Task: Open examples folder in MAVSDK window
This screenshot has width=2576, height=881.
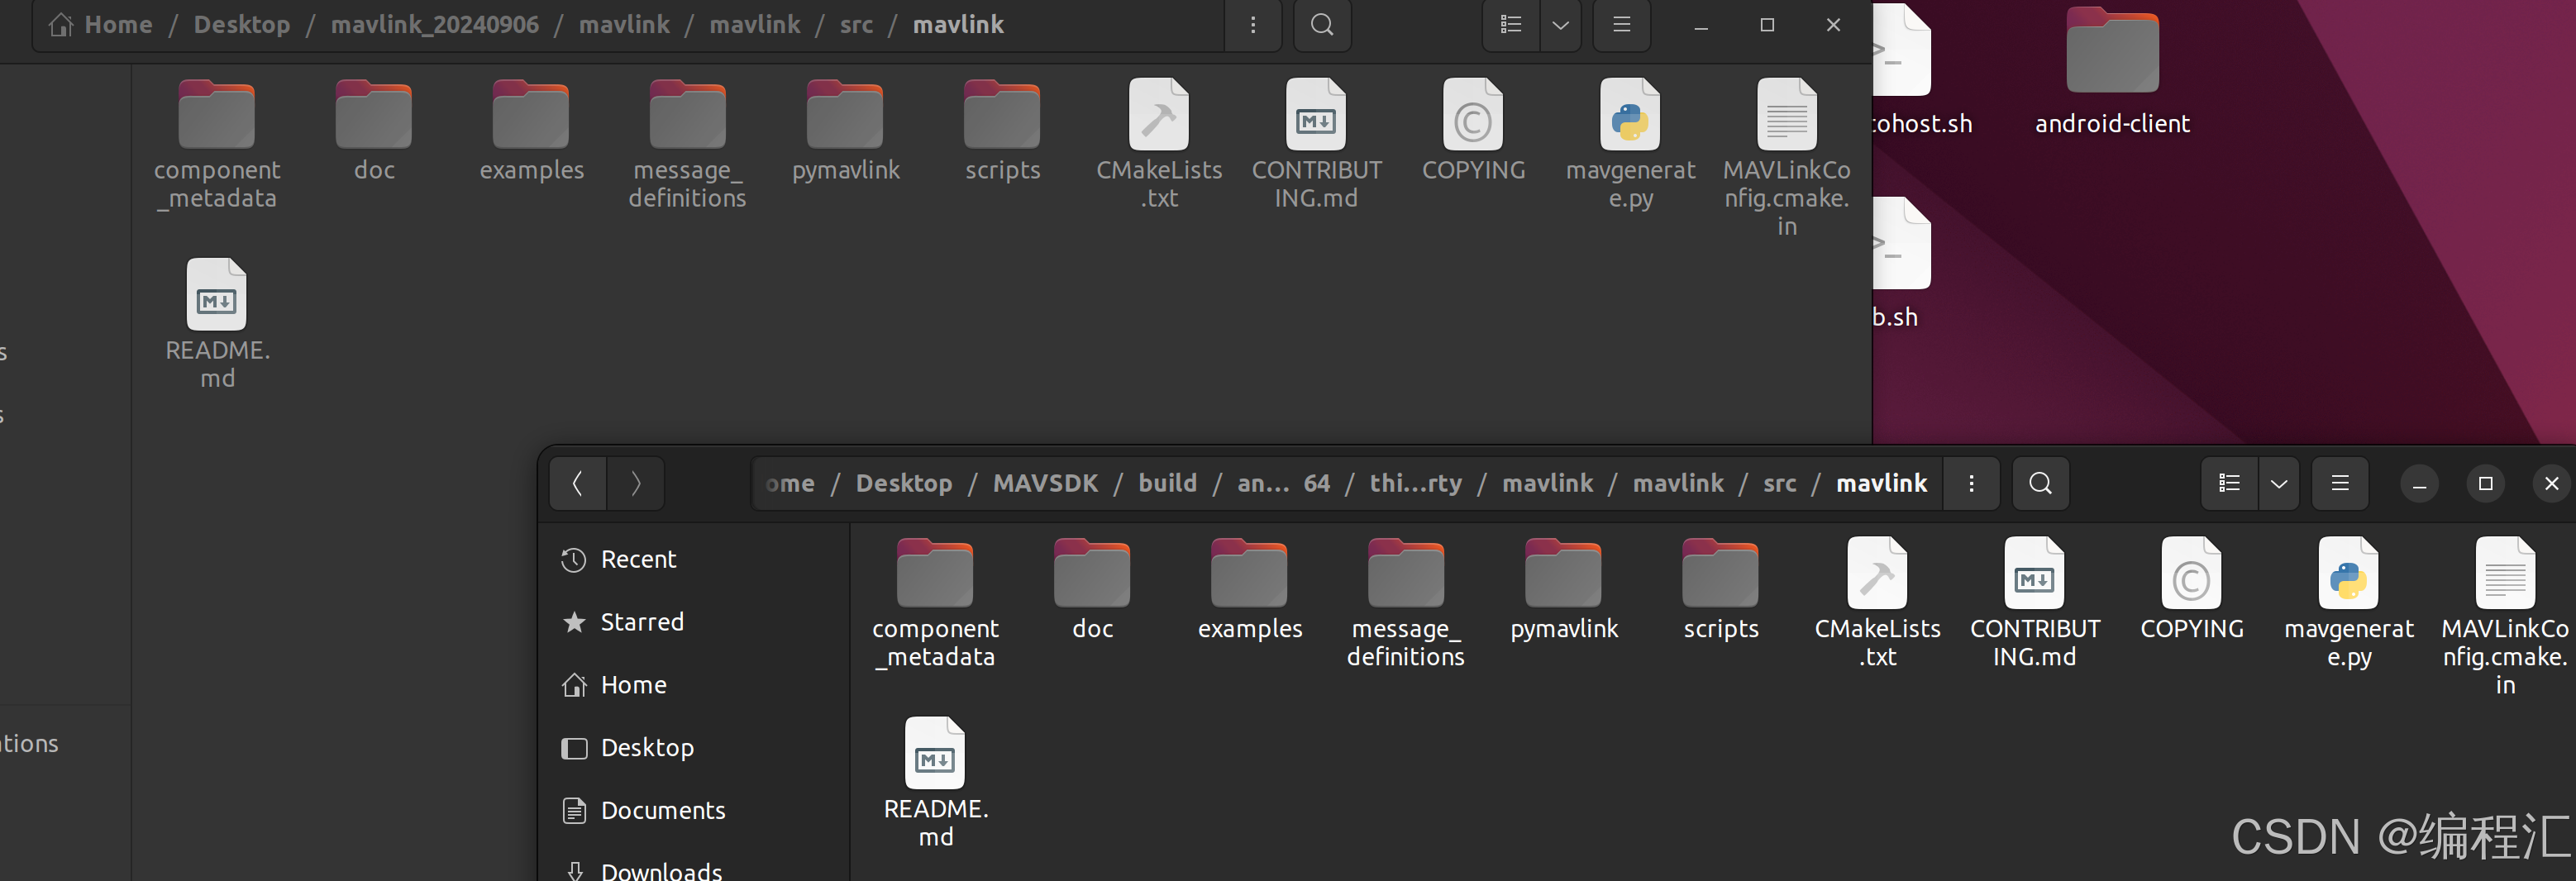Action: (1249, 589)
